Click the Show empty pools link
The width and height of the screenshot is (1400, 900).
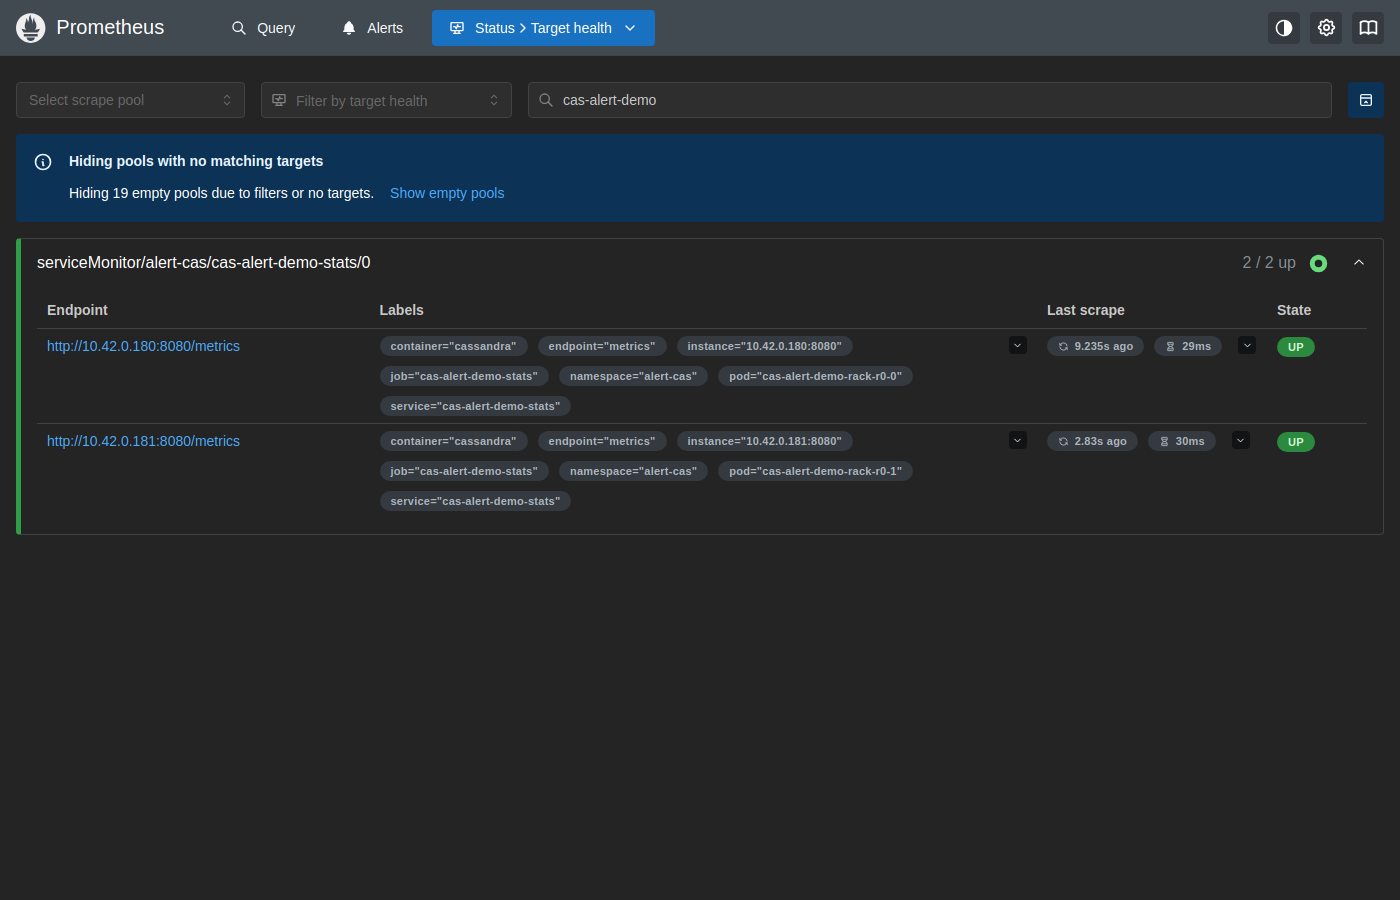[x=447, y=193]
